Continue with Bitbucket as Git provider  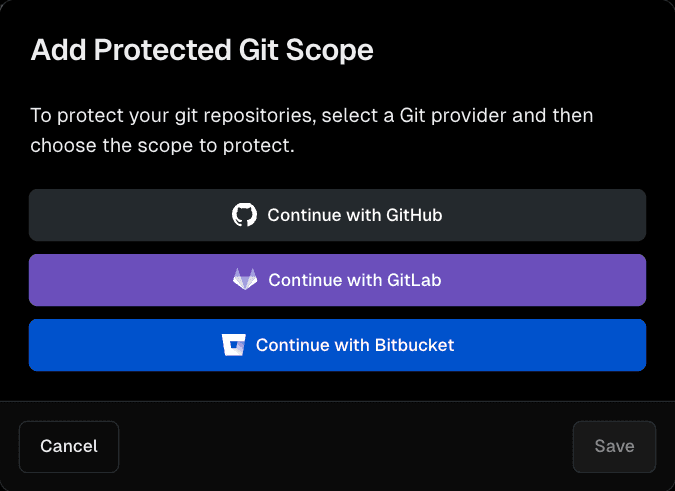click(x=337, y=345)
